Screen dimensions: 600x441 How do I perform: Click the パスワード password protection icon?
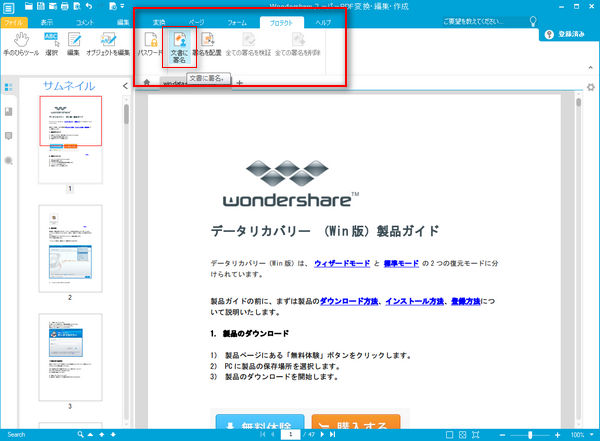click(150, 44)
